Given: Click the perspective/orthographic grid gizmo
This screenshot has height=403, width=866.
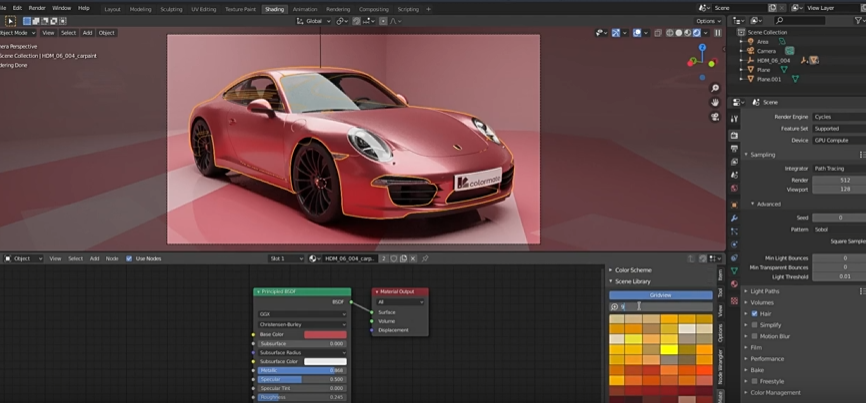Looking at the screenshot, I should (x=715, y=130).
